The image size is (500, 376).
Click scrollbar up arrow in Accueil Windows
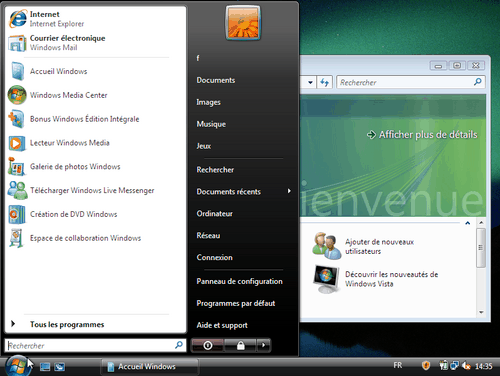(481, 222)
